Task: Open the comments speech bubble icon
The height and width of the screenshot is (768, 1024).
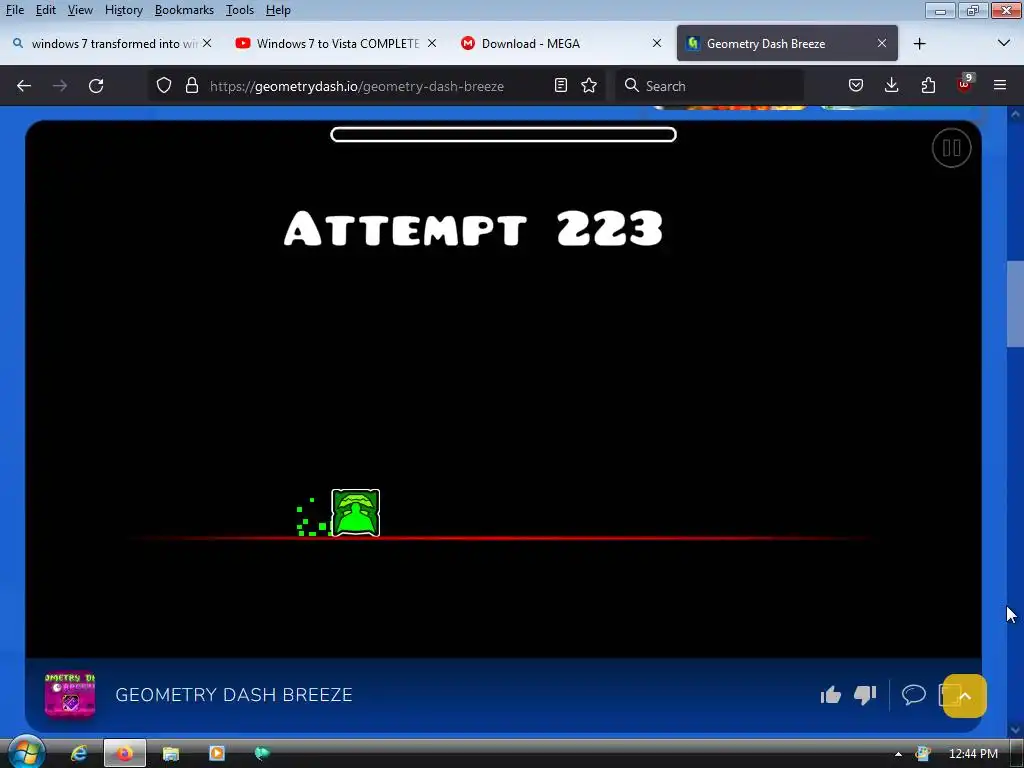Action: [x=914, y=694]
